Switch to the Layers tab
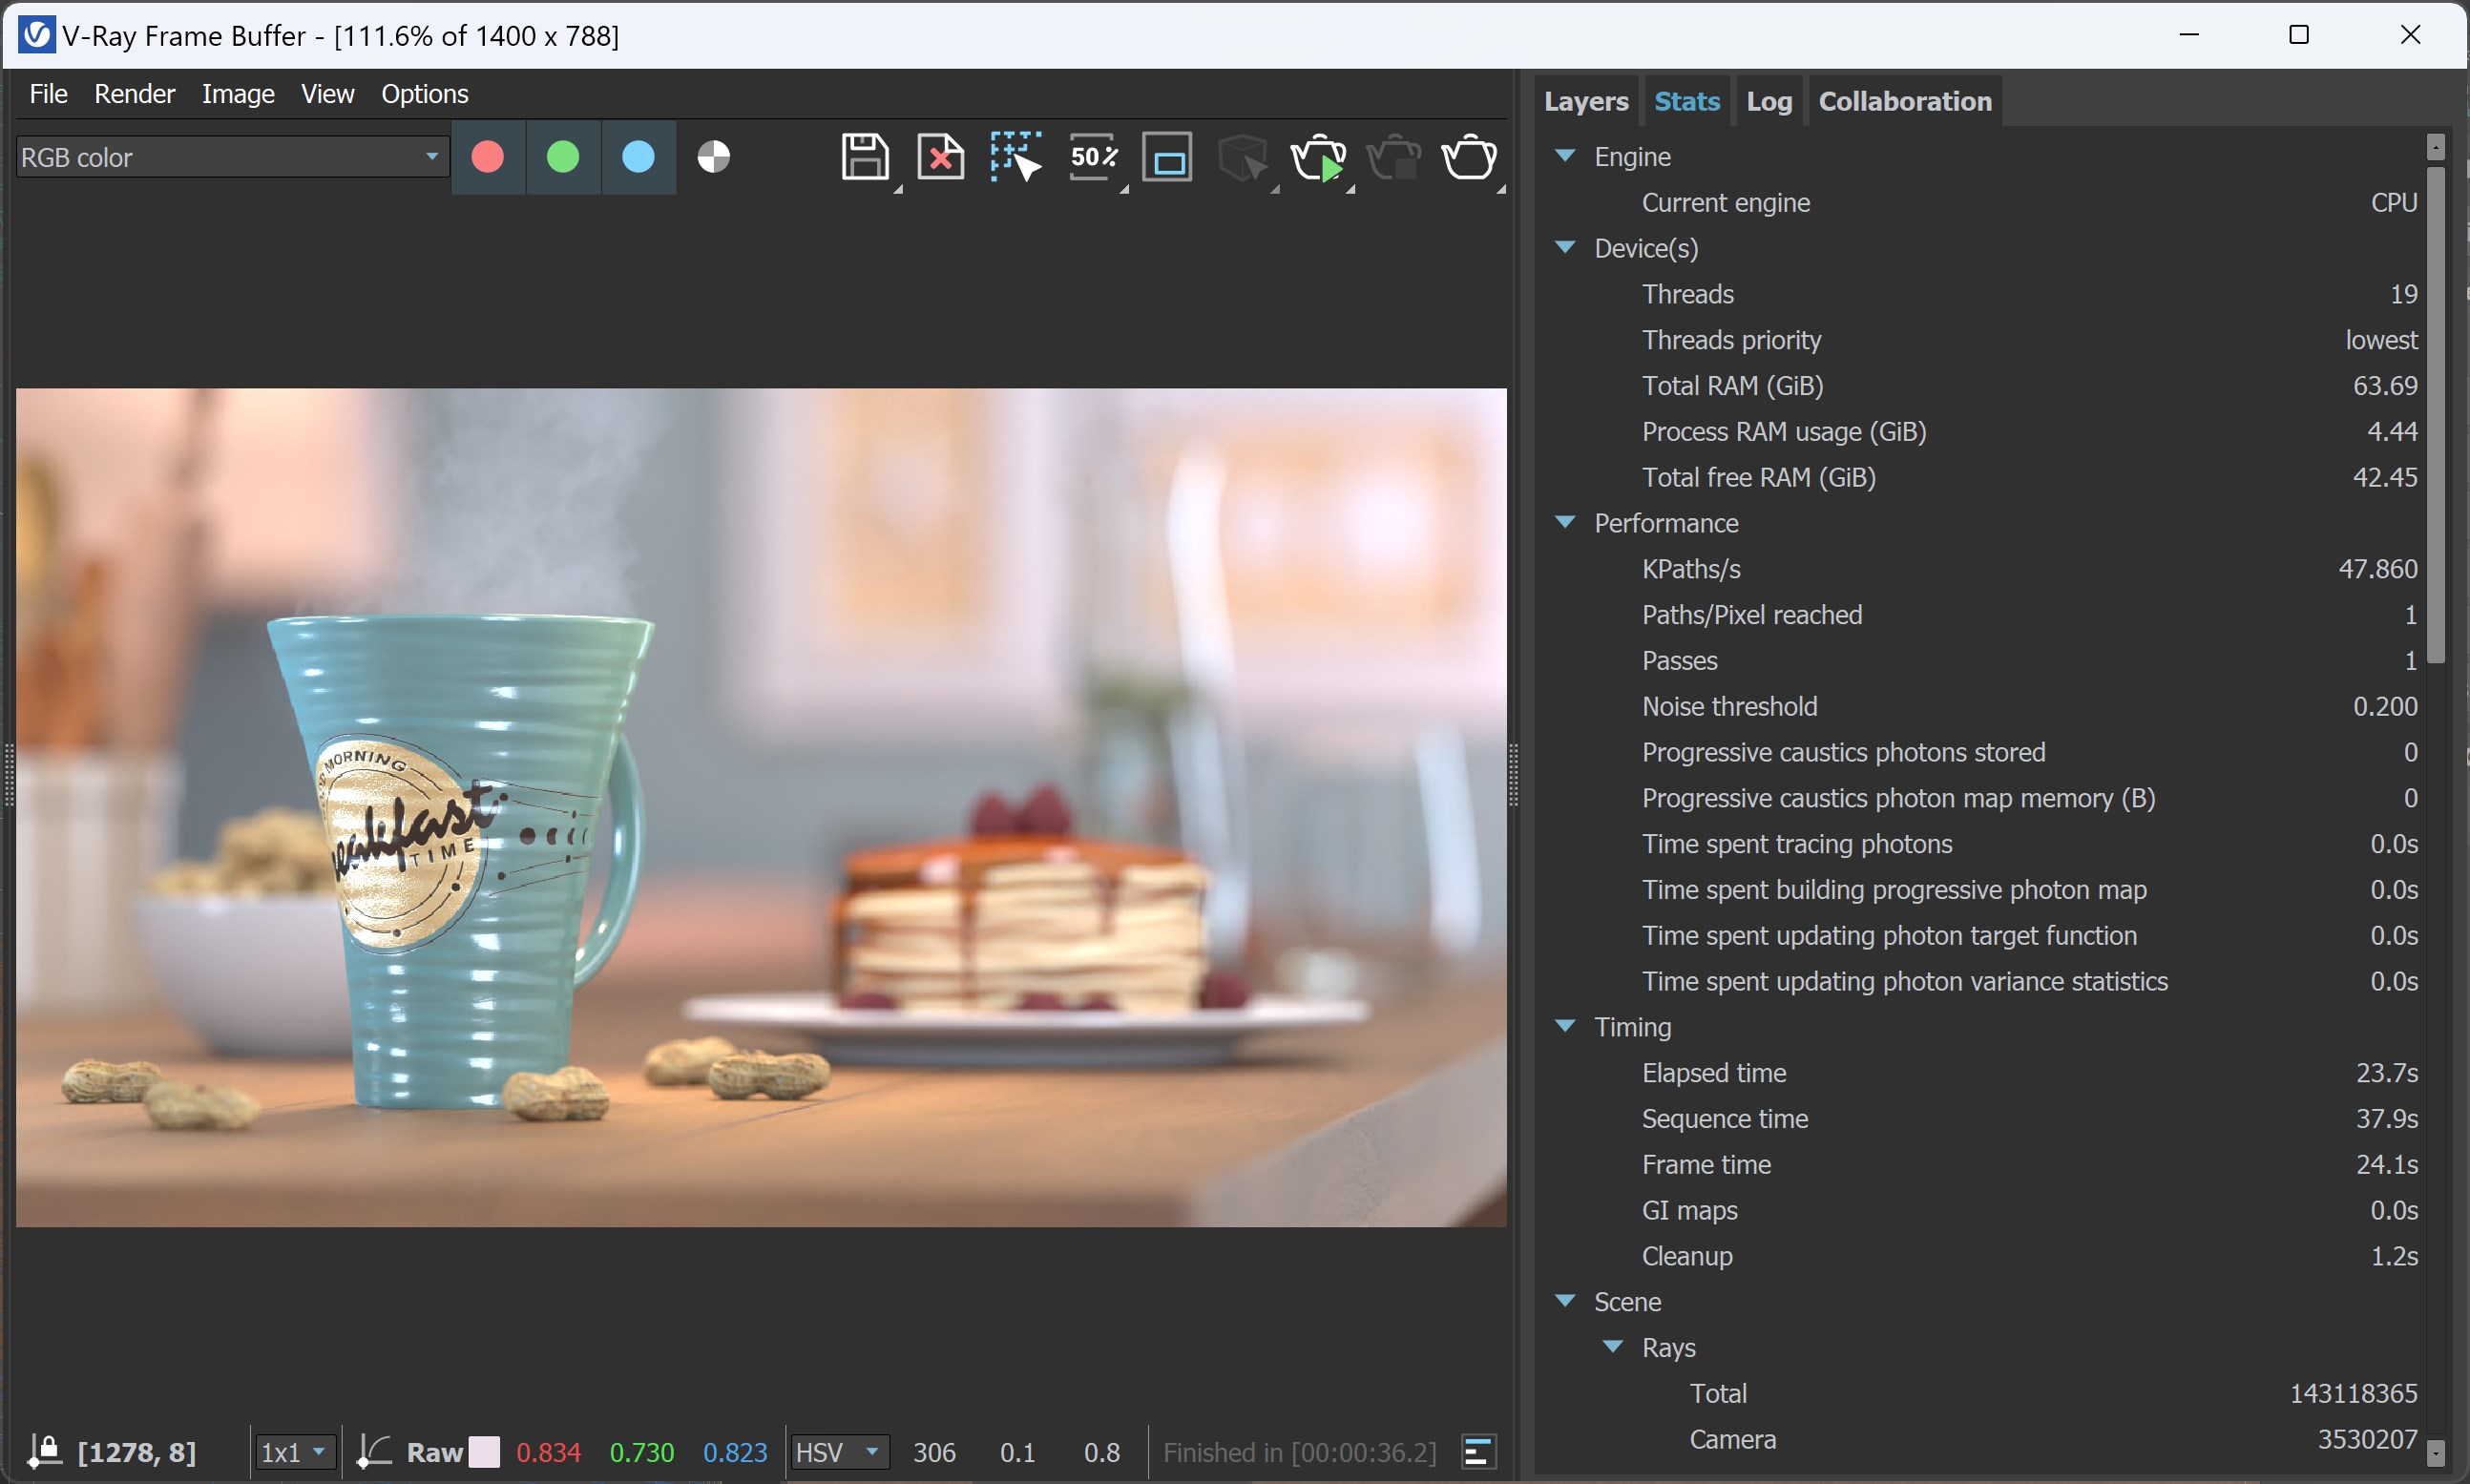 (1586, 100)
